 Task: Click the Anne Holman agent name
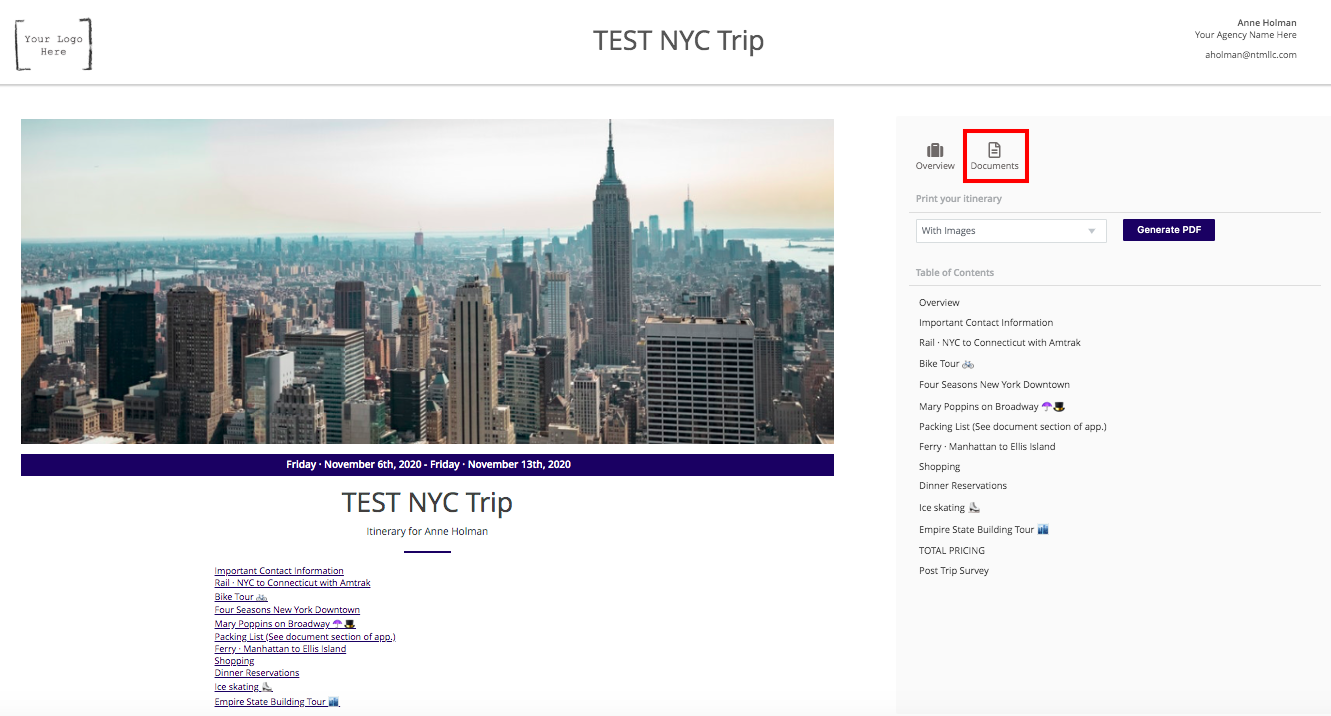coord(1267,23)
